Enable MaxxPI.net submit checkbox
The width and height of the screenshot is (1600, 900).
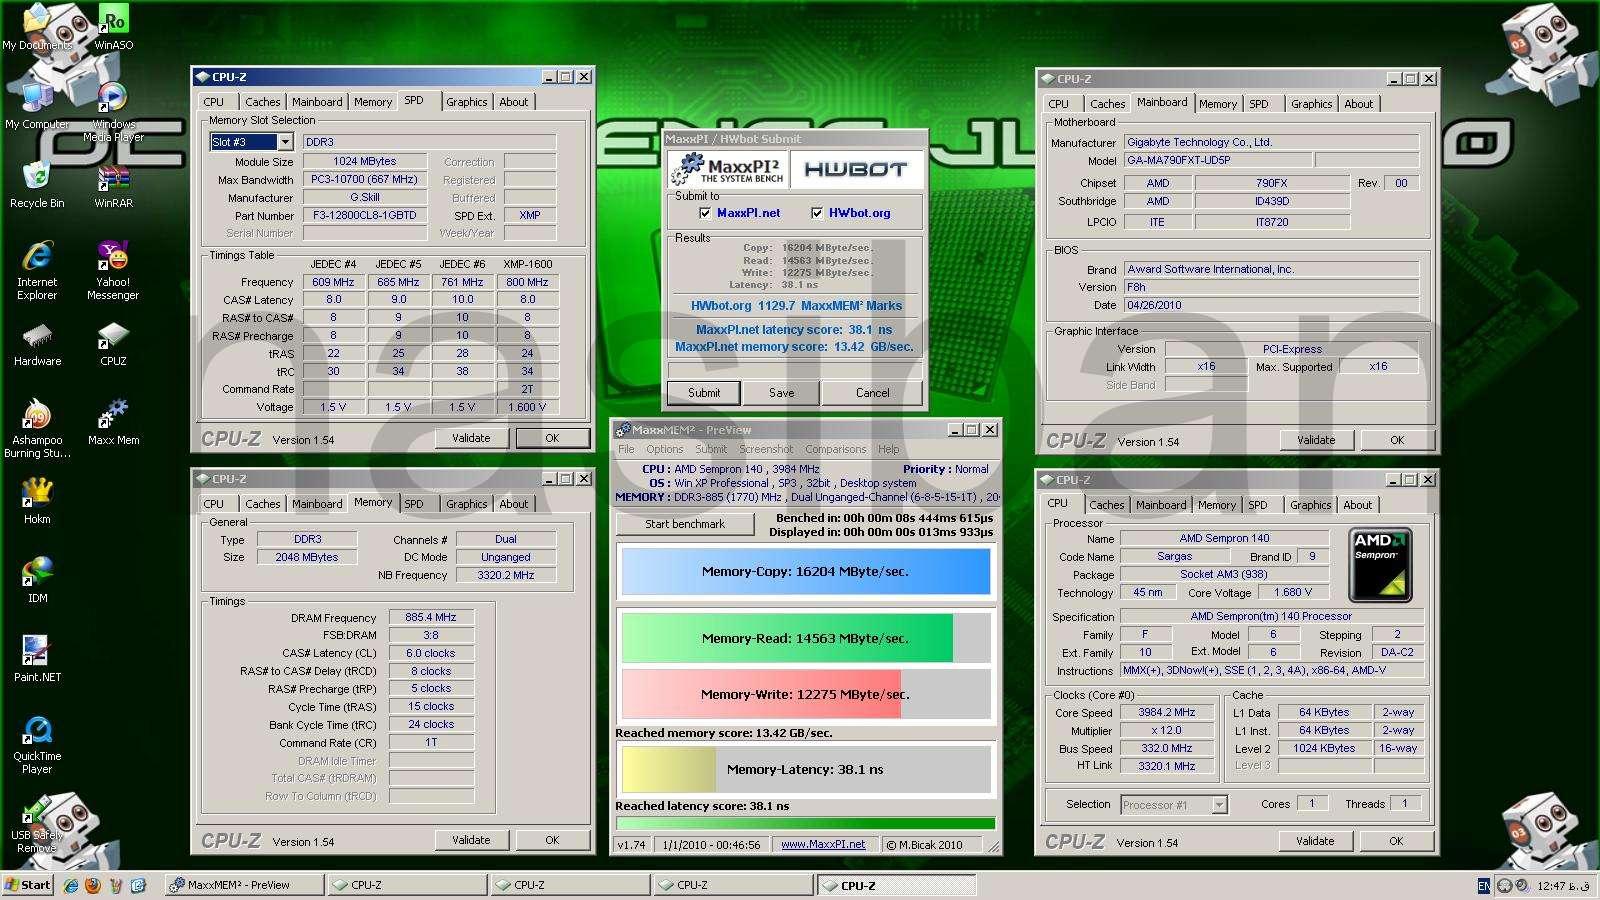pyautogui.click(x=705, y=213)
